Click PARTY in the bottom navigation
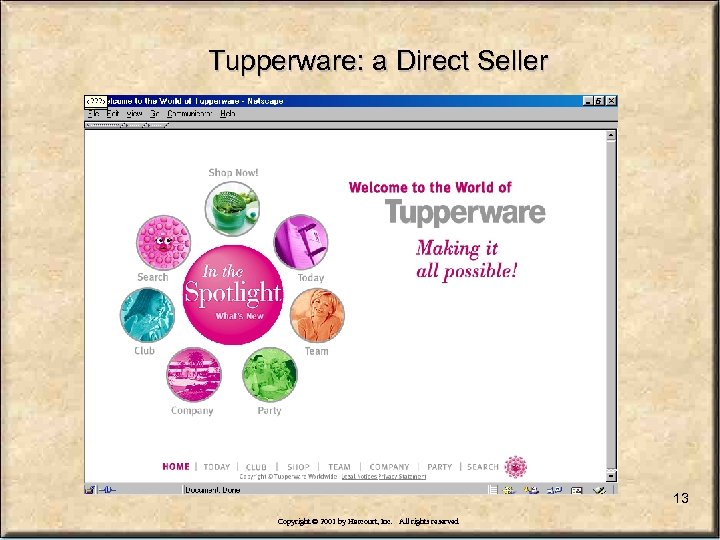 click(439, 467)
